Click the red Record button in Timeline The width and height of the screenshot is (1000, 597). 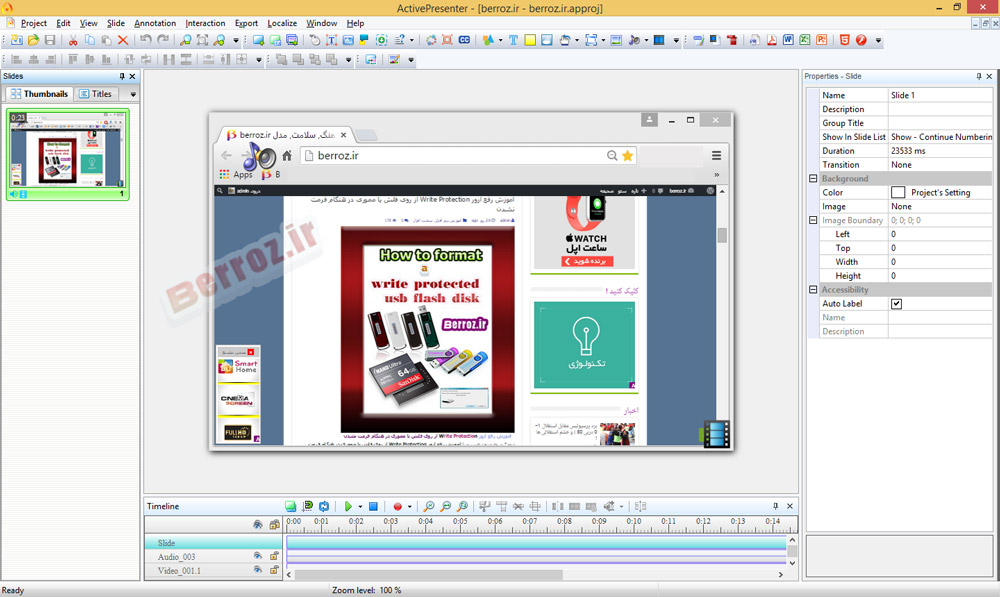(397, 506)
